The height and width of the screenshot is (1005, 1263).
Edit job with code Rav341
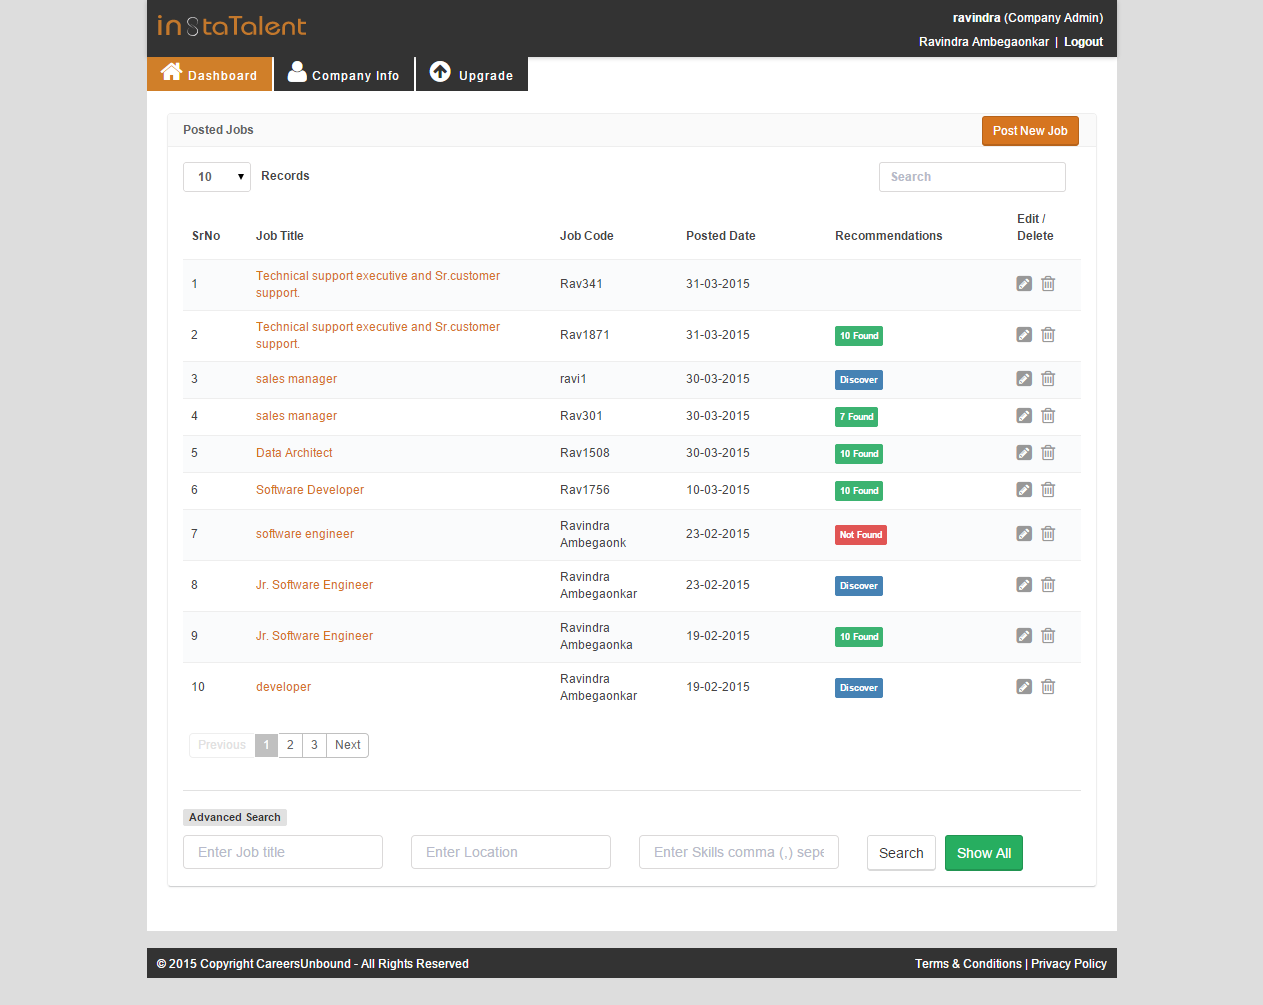click(x=1024, y=284)
